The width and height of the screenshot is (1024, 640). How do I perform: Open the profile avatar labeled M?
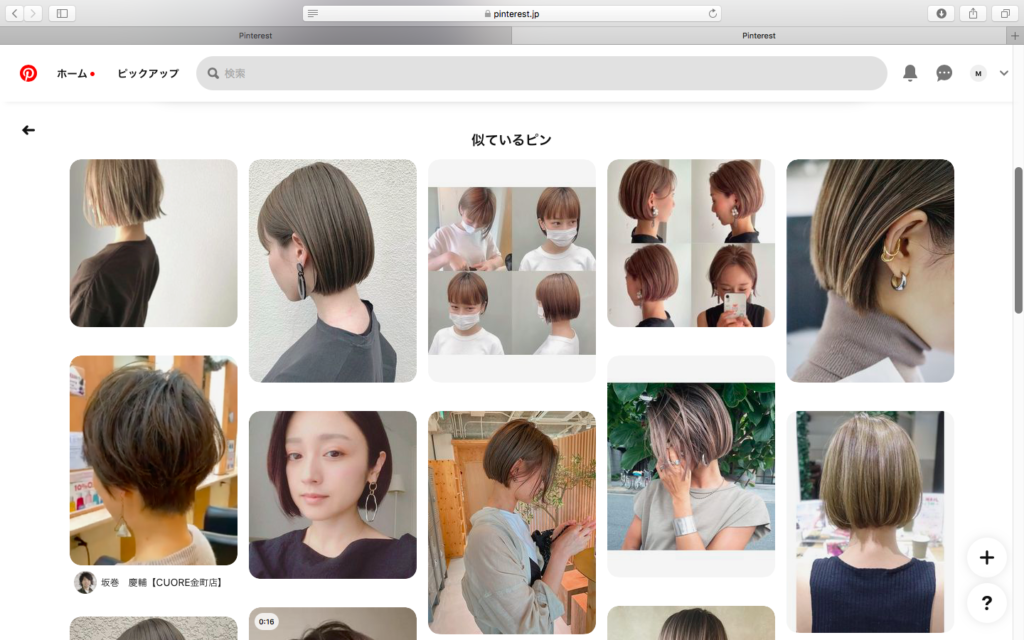tap(978, 73)
